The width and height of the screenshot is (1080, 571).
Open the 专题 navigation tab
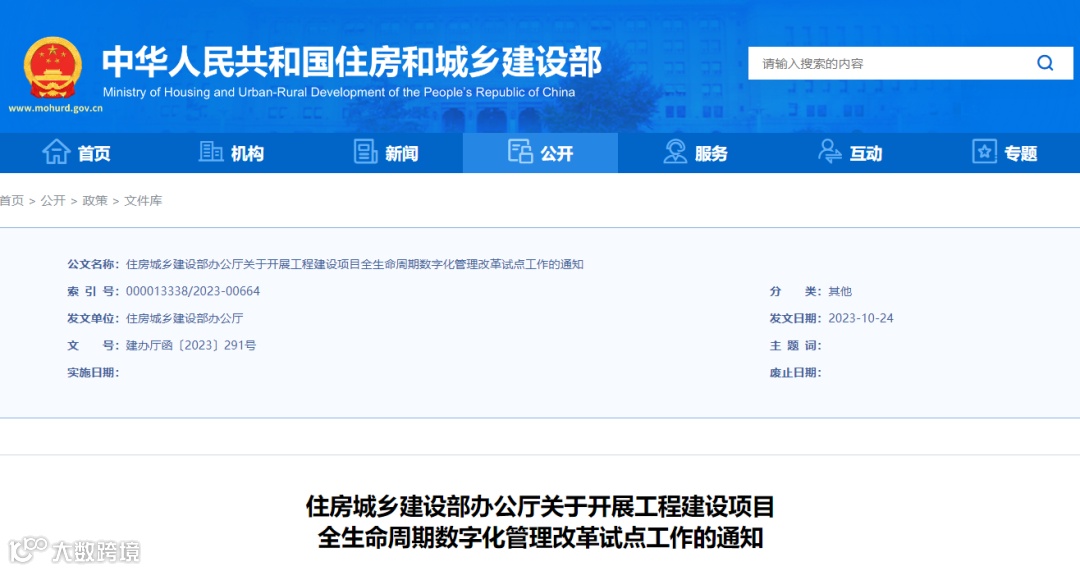coord(1004,153)
